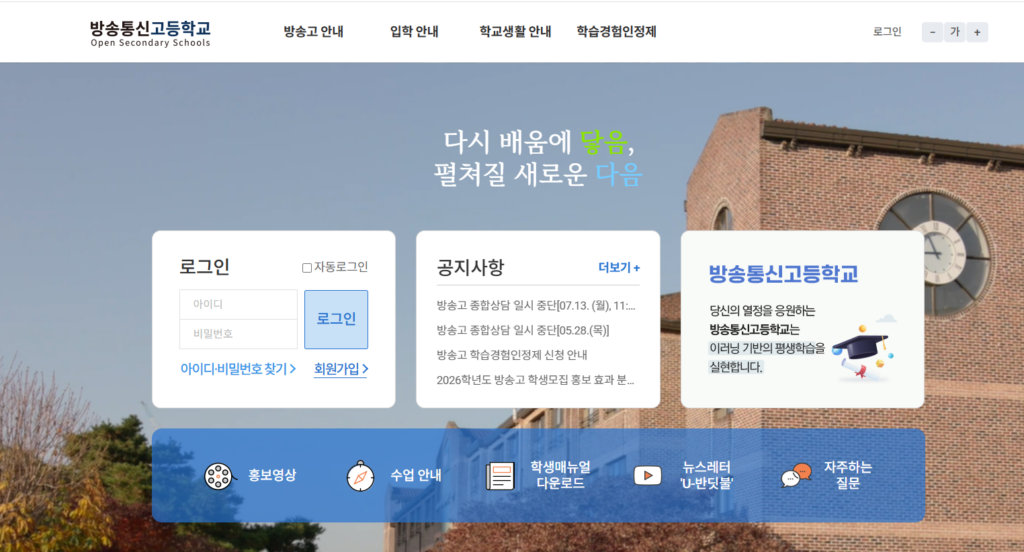
Task: Click the newsletter play video icon
Action: [648, 476]
